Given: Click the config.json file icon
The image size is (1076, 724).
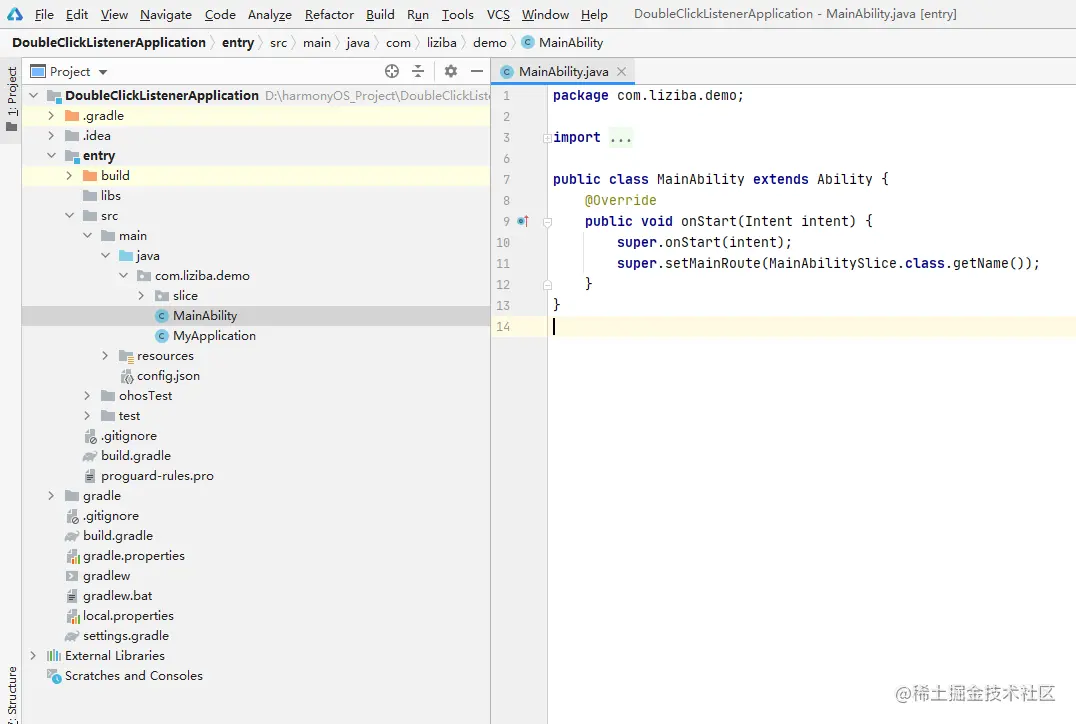Looking at the screenshot, I should click(x=127, y=376).
